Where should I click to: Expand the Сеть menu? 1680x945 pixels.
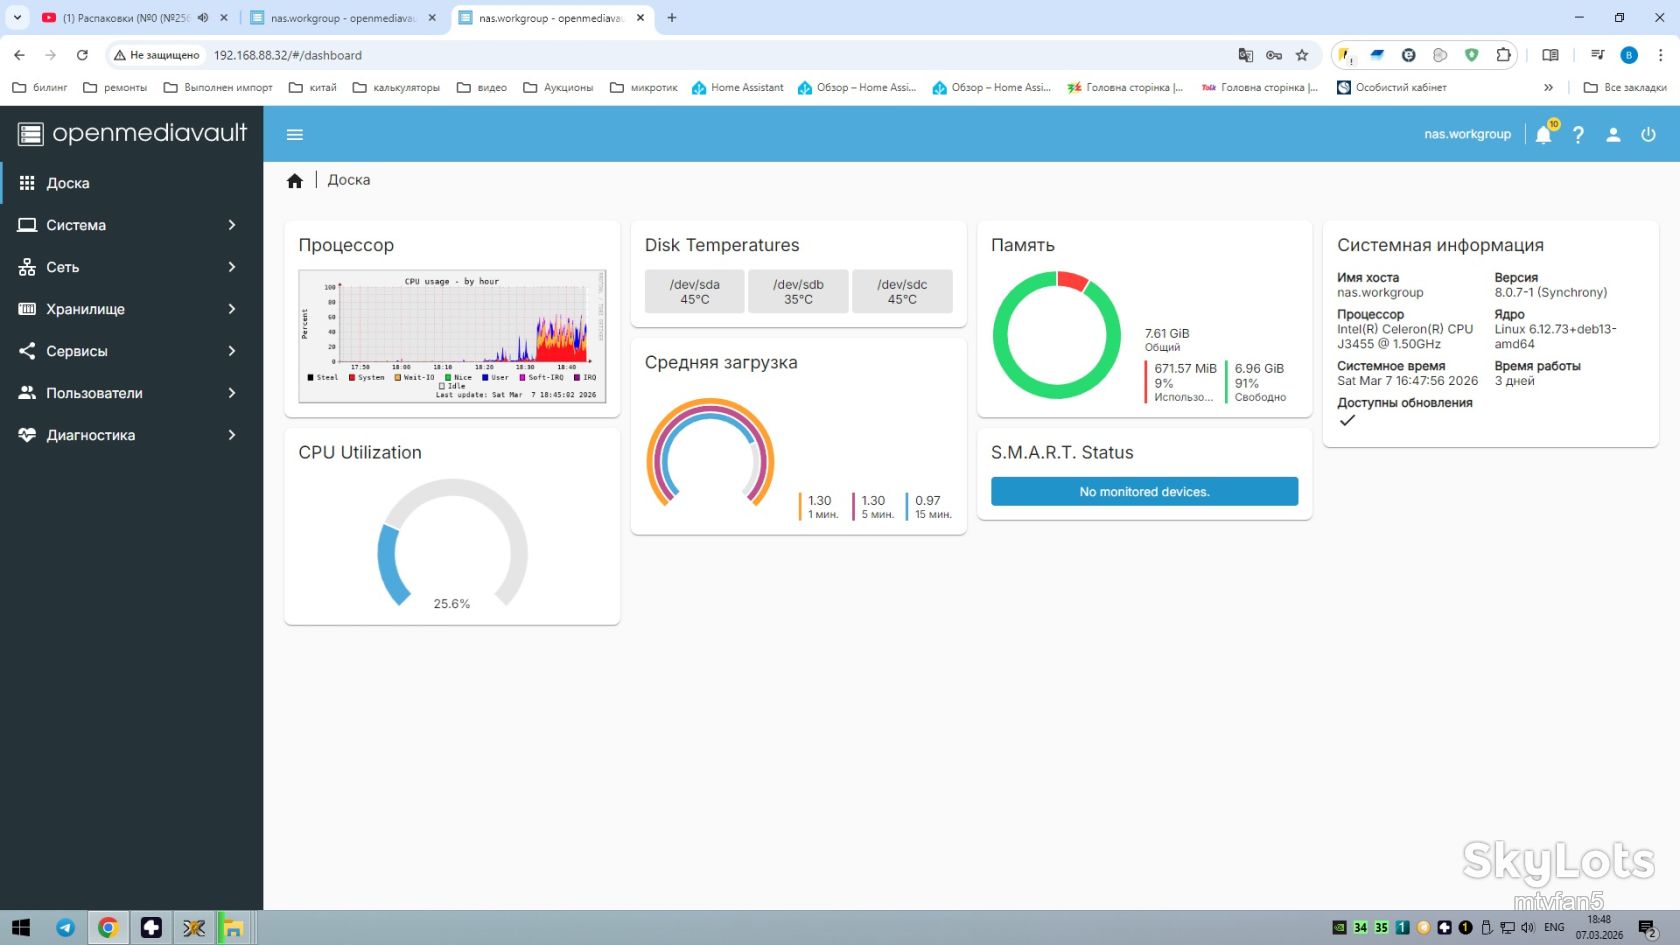[x=131, y=267]
